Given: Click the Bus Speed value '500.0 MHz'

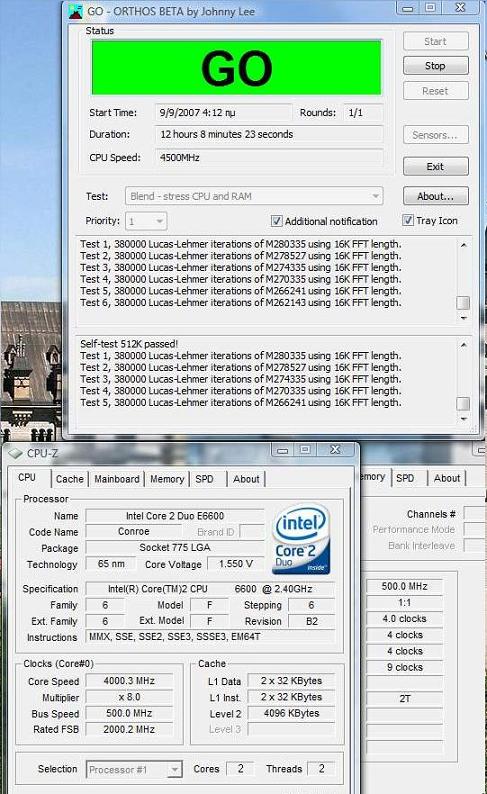Looking at the screenshot, I should [x=129, y=713].
